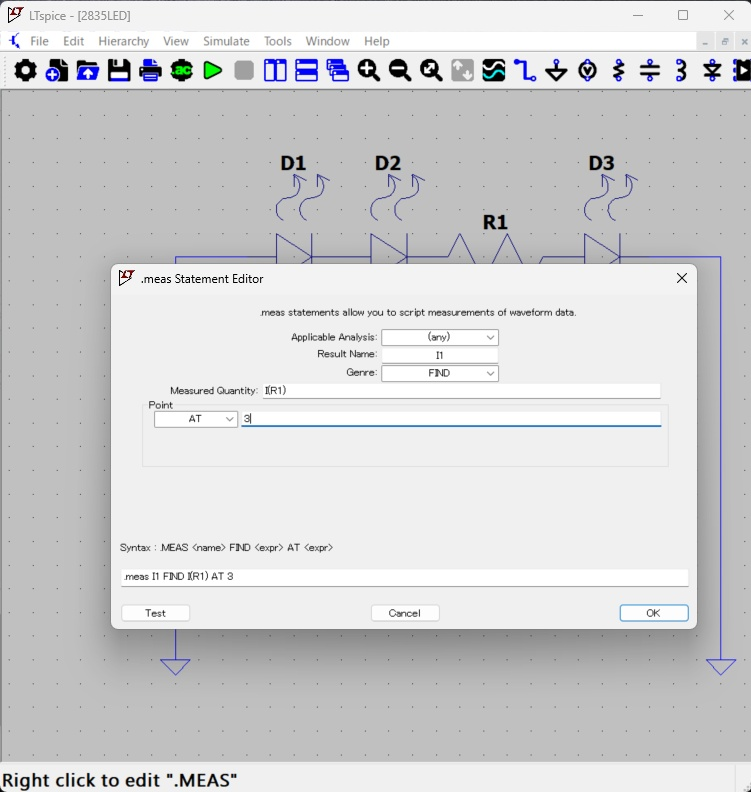Screen dimensions: 751x792
Task: Click the Result Name field containing I1
Action: tap(440, 355)
